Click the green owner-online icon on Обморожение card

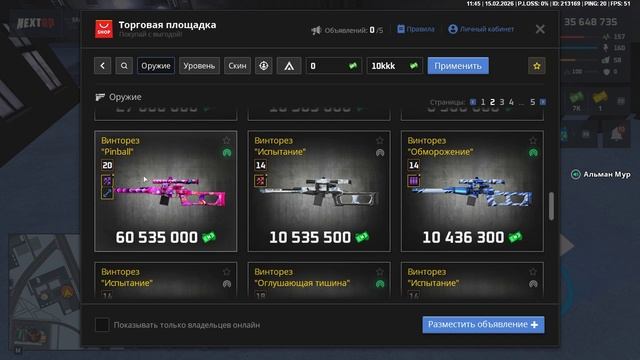point(533,153)
